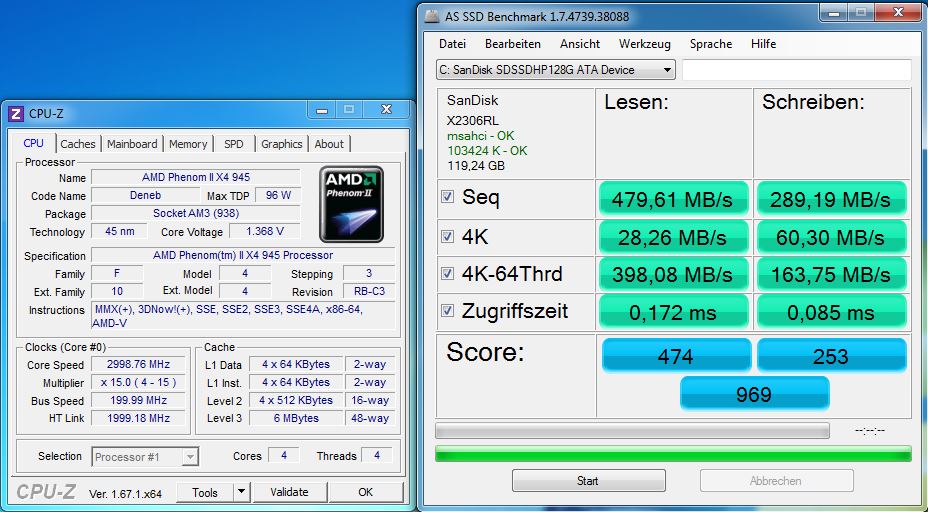The height and width of the screenshot is (512, 928).
Task: Click the green benchmark progress bar
Action: [673, 454]
